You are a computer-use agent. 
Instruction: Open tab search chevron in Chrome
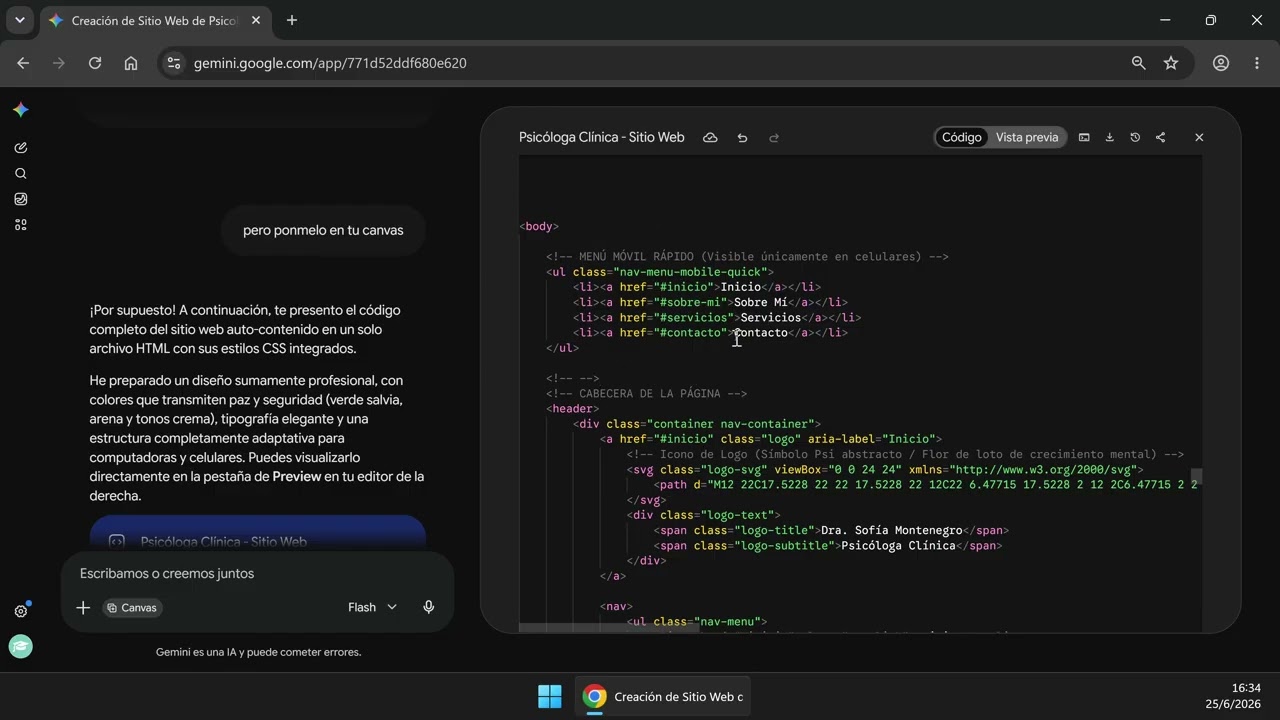pyautogui.click(x=19, y=20)
